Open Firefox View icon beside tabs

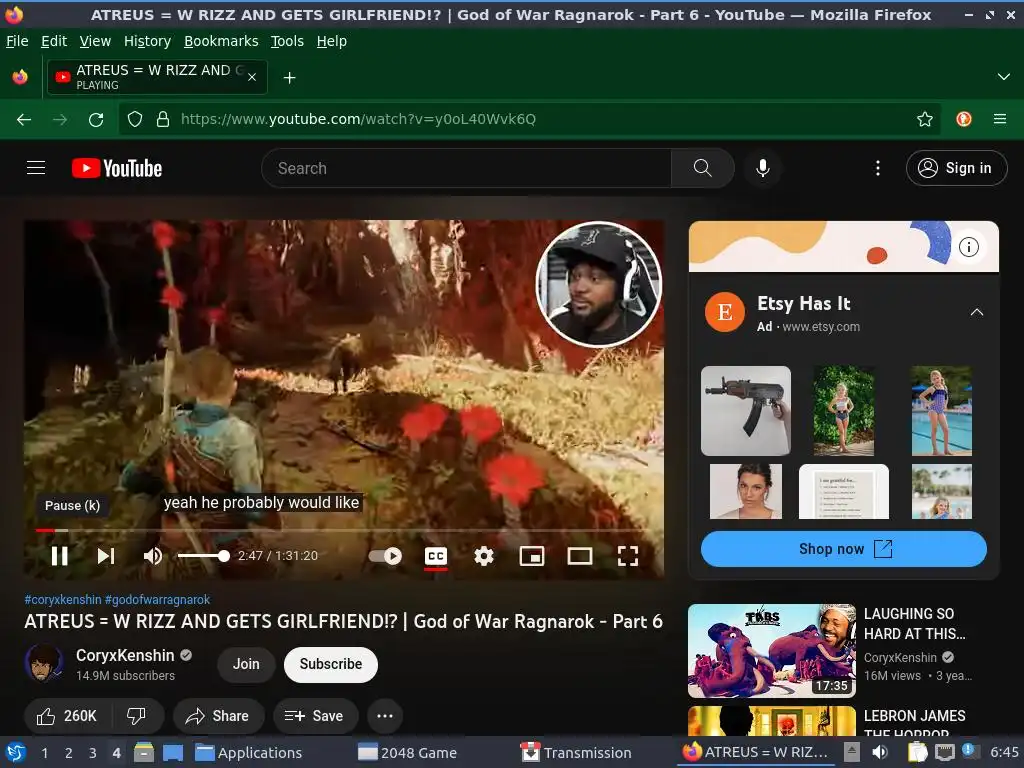click(x=20, y=77)
